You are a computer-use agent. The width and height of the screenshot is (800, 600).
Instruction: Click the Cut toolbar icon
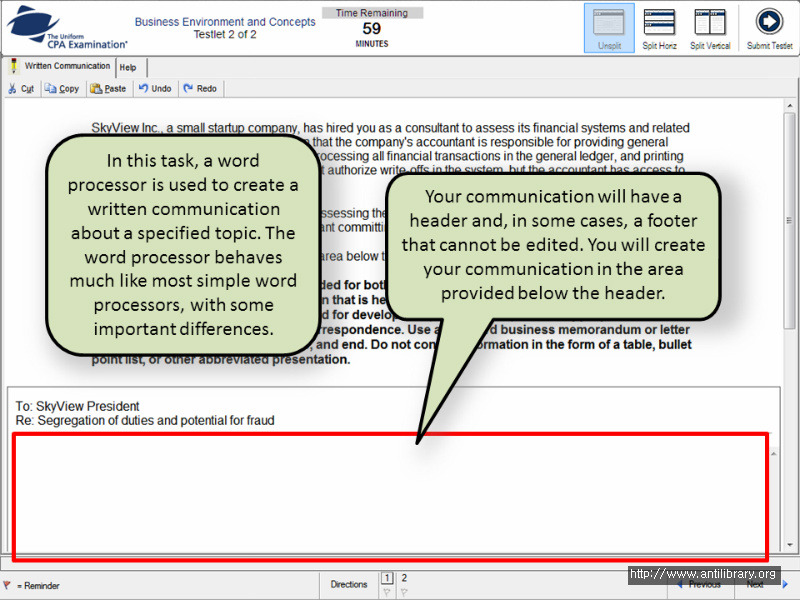point(12,88)
